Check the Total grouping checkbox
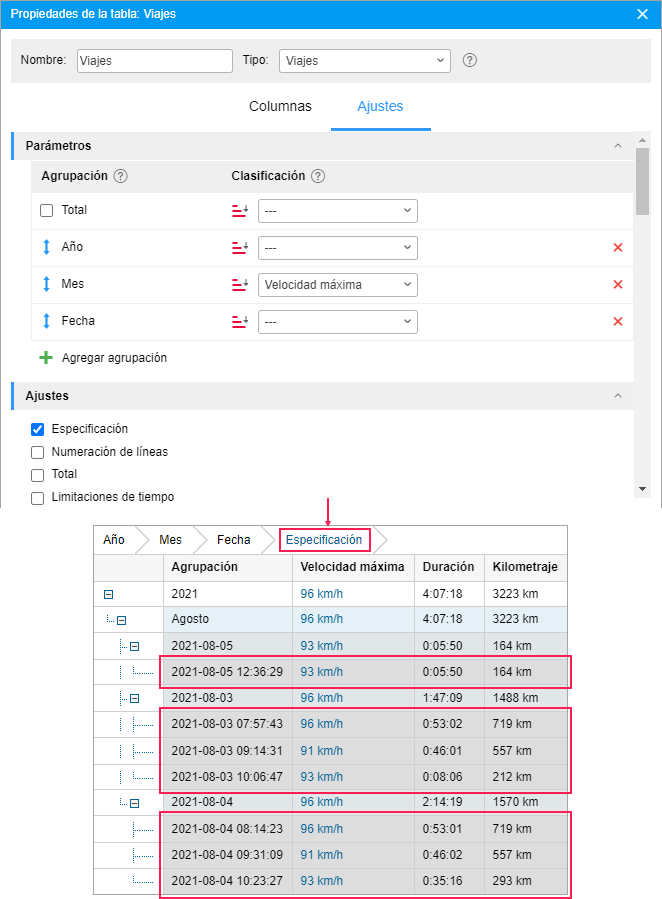The image size is (662, 899). 46,210
